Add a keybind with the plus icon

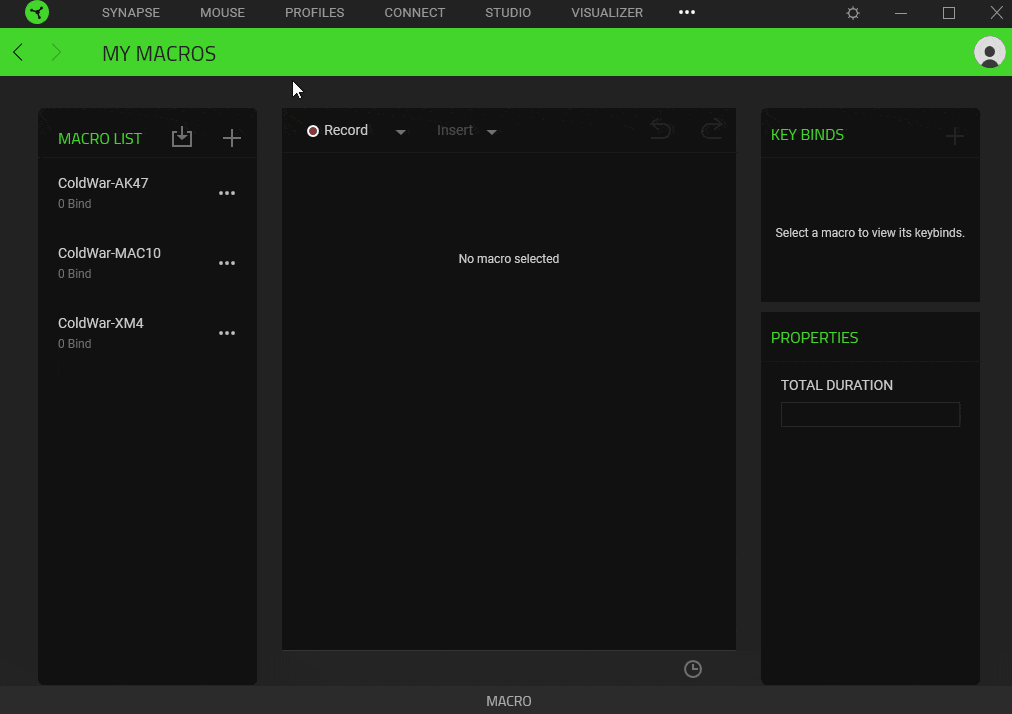(x=954, y=134)
